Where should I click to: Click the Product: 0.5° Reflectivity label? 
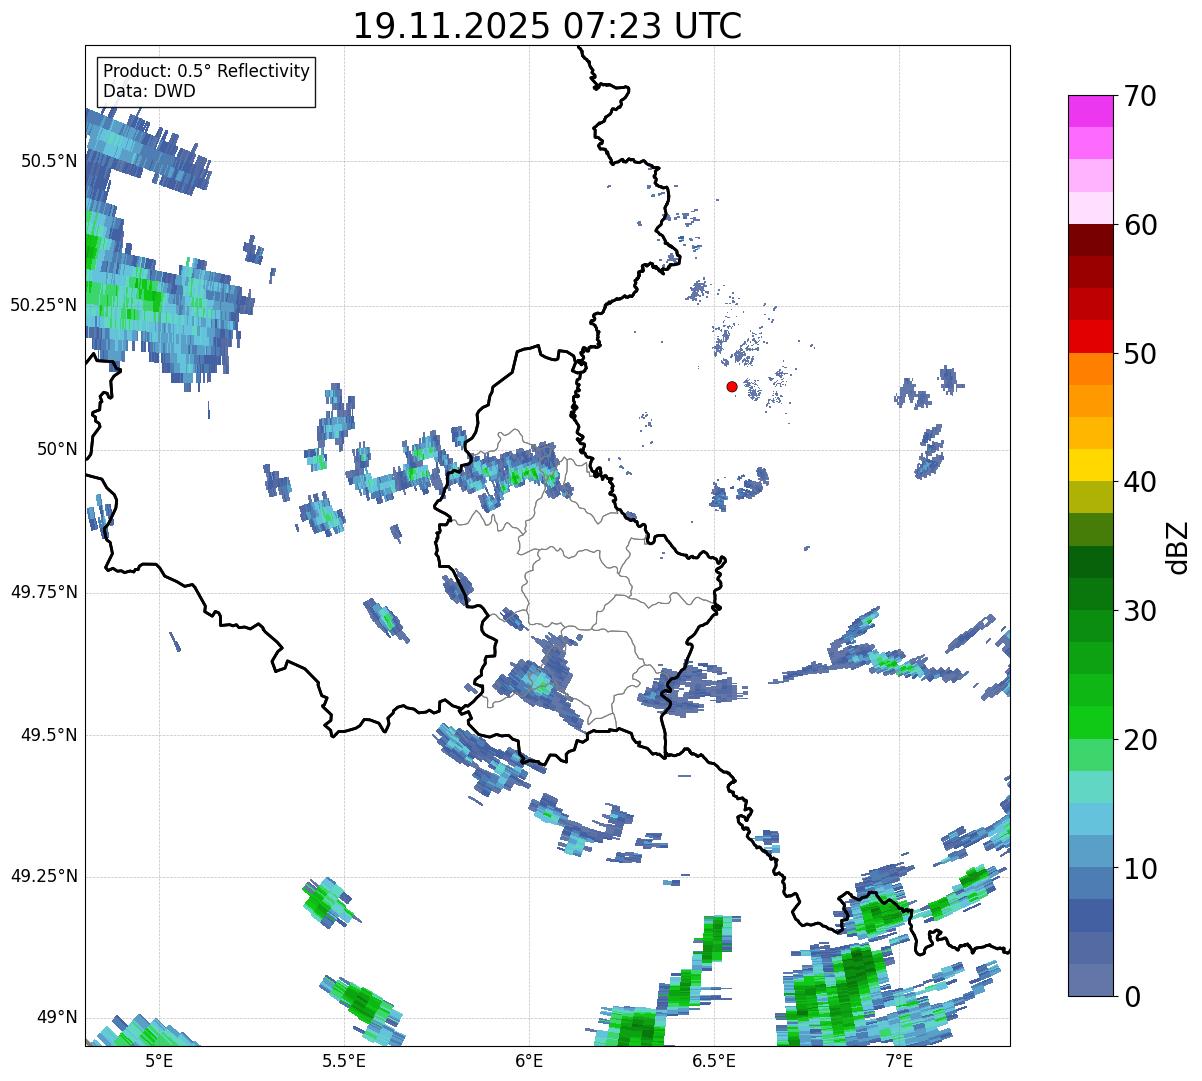pyautogui.click(x=206, y=72)
